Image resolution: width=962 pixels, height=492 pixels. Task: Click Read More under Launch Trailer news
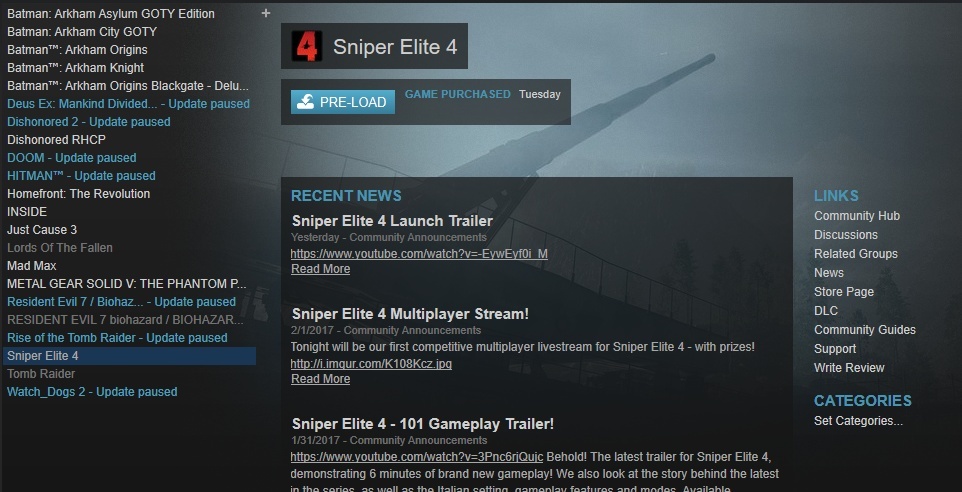click(x=320, y=269)
